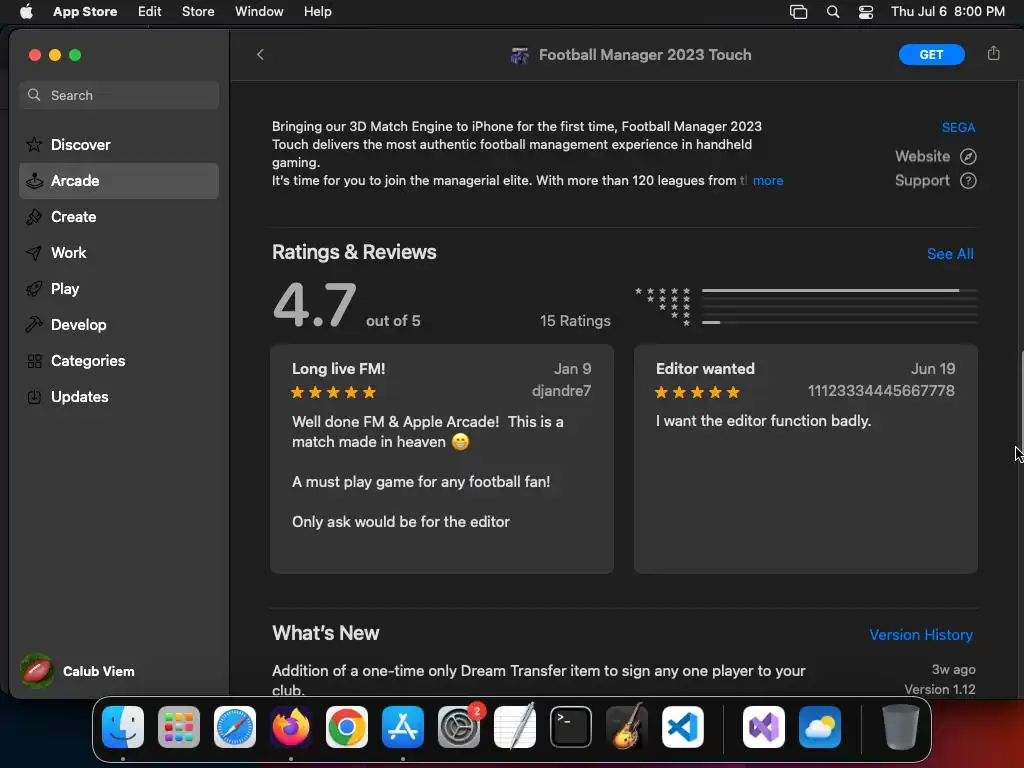Click See All ratings and reviews
Image resolution: width=1024 pixels, height=768 pixels.
[x=950, y=254]
